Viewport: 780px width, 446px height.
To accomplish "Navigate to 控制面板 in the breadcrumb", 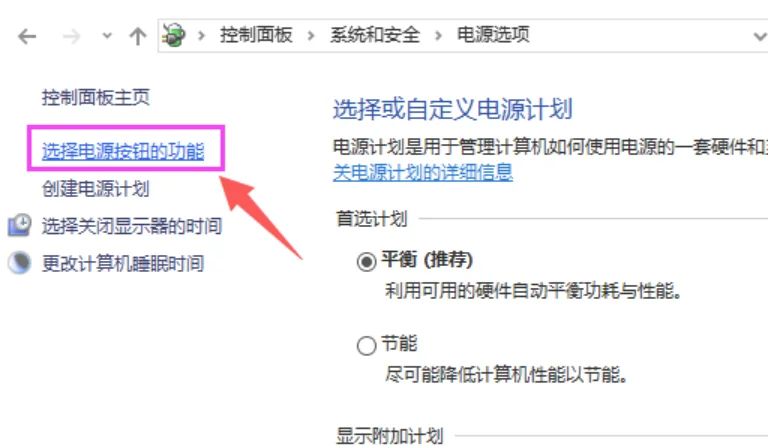I will (256, 35).
